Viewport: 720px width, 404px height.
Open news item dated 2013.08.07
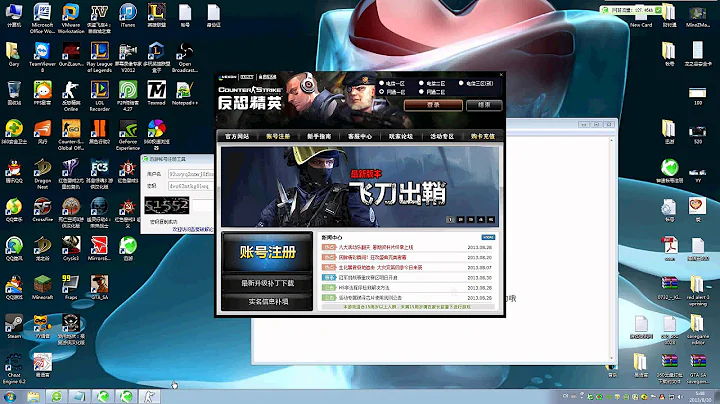(x=407, y=267)
